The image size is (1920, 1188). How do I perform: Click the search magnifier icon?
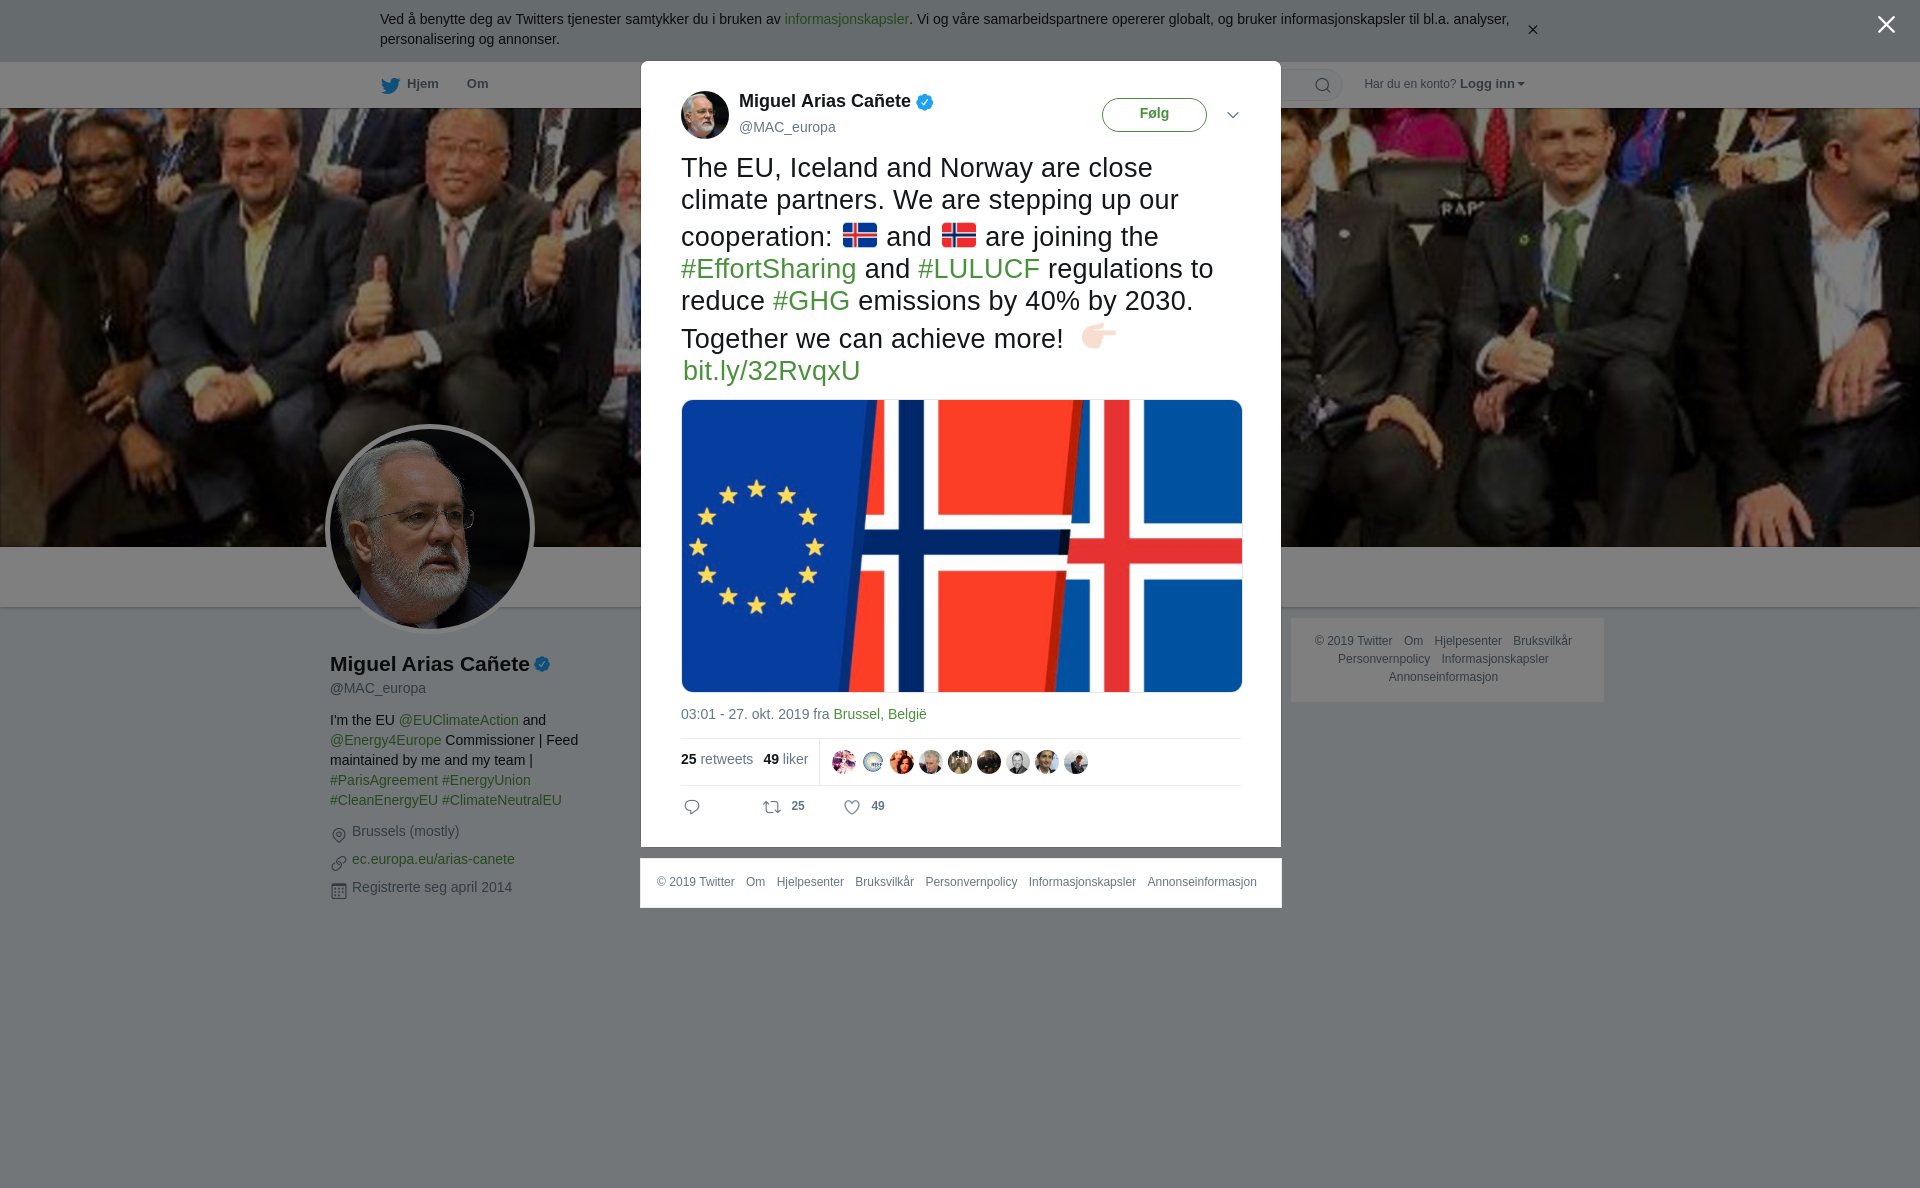click(x=1323, y=85)
